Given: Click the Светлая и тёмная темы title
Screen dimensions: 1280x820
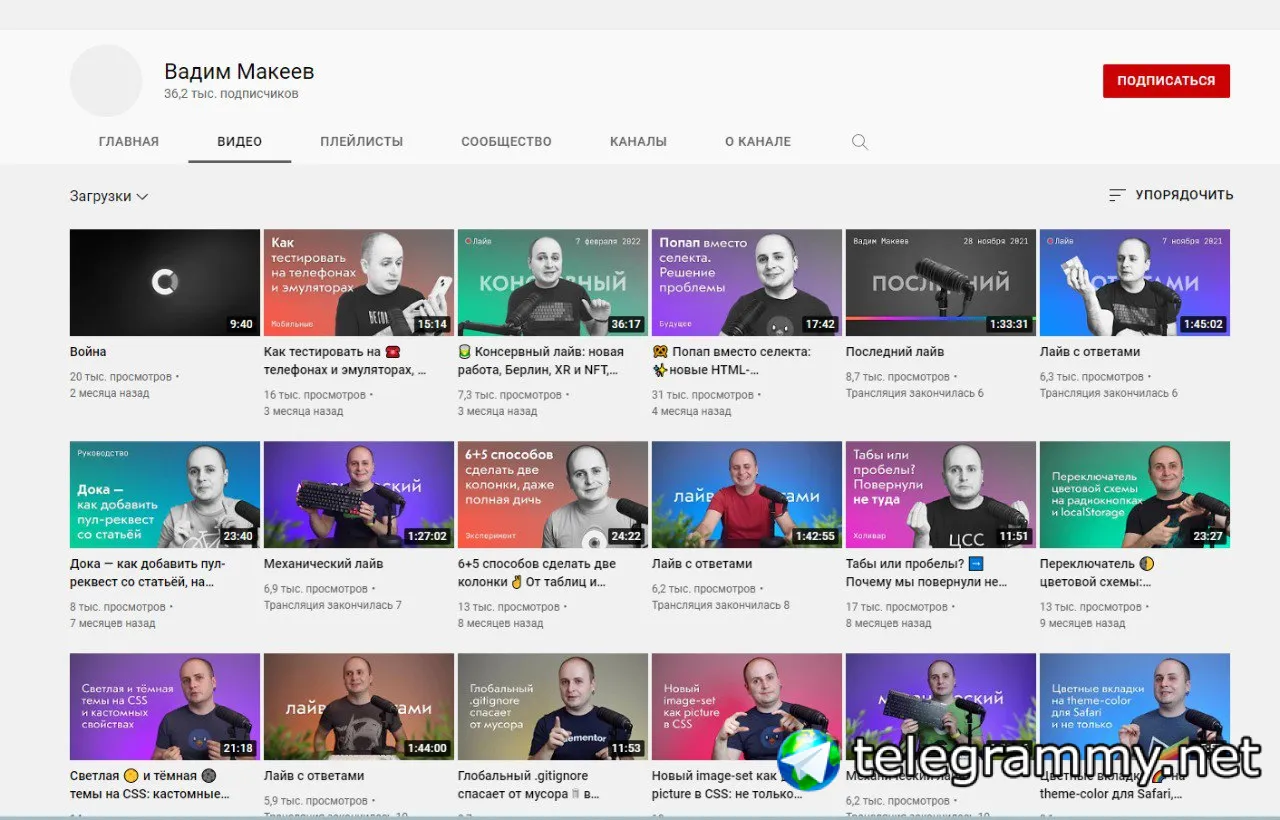Looking at the screenshot, I should (x=150, y=785).
